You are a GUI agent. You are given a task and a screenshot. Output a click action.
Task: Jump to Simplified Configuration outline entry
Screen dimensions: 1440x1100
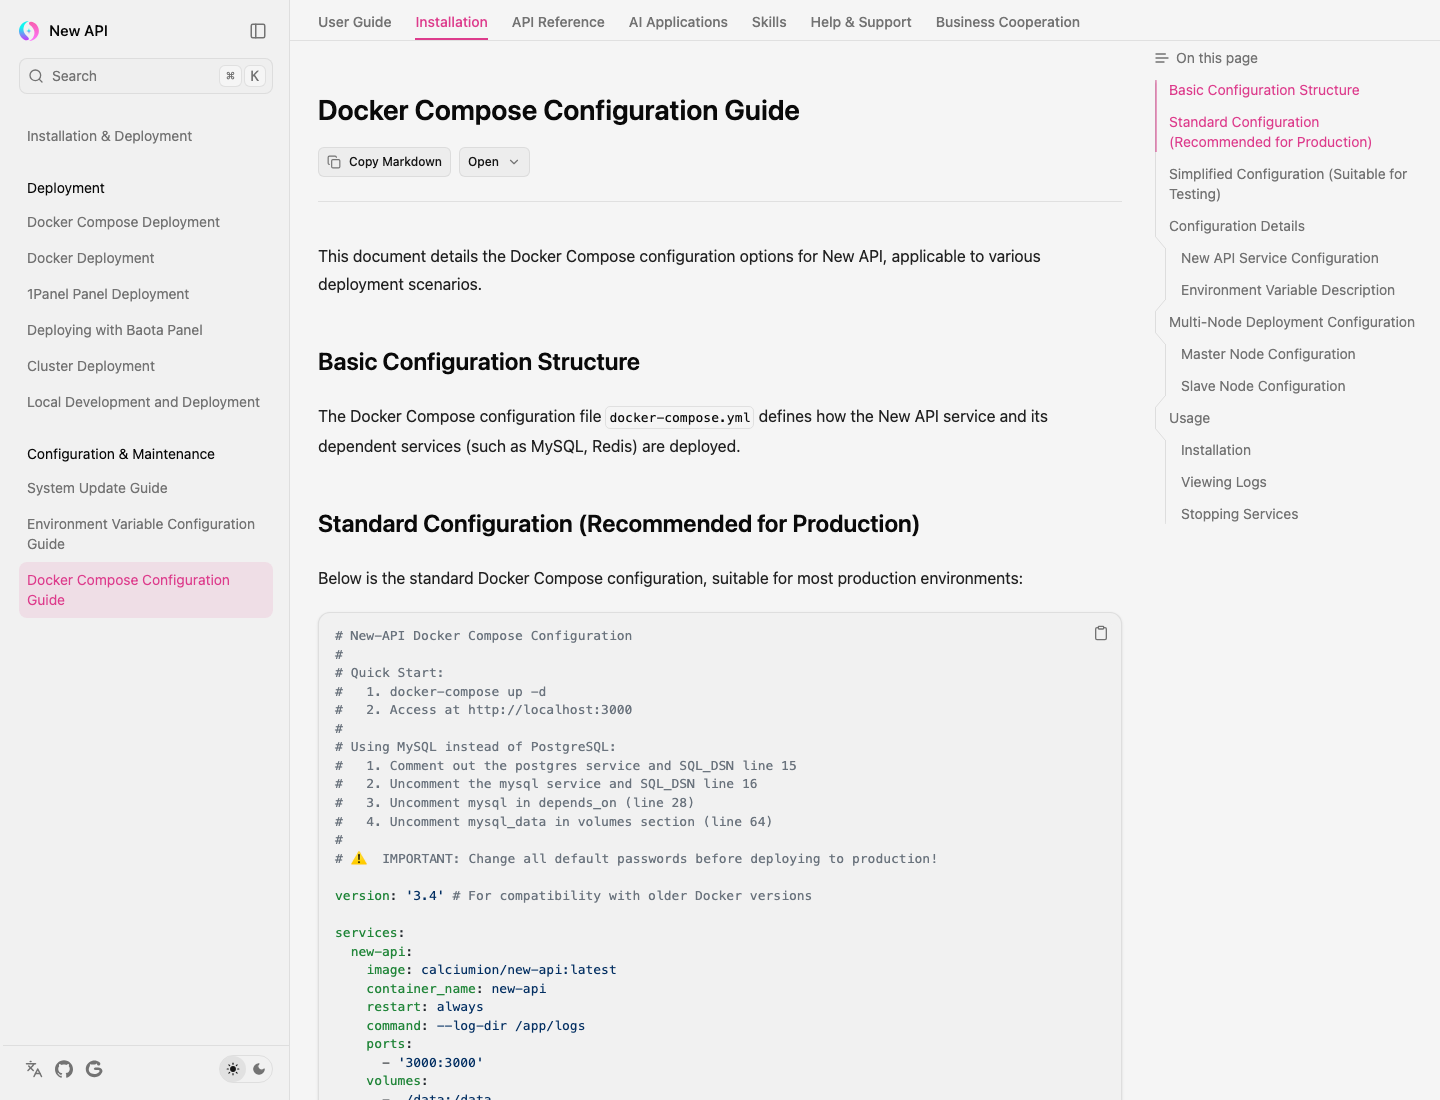click(x=1288, y=184)
